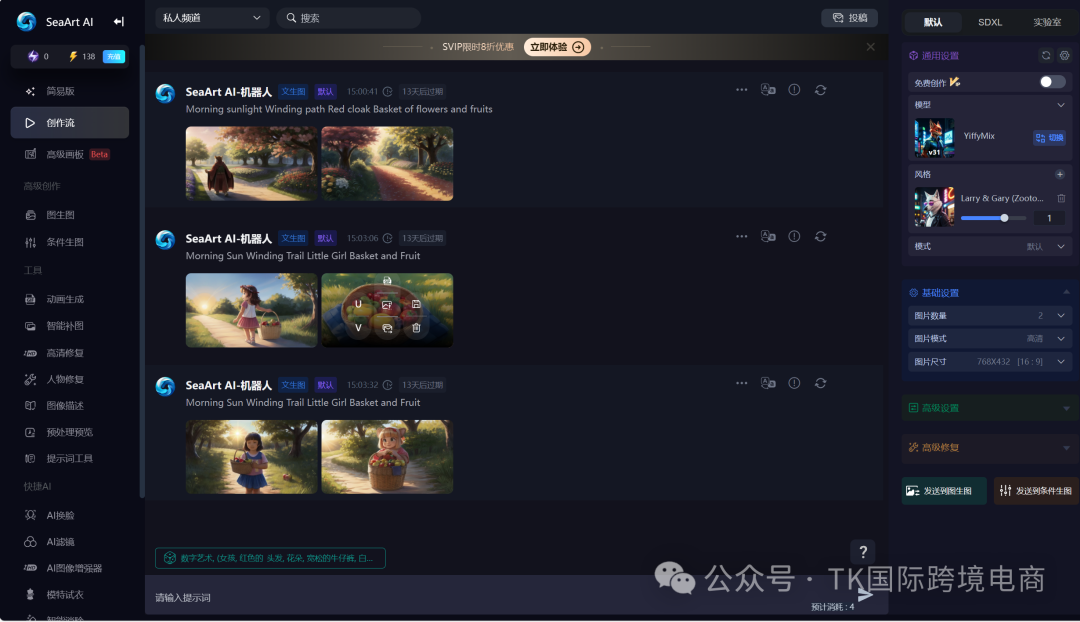Click the 搜索 search field
Screen dimensions: 1080x622
pyautogui.click(x=348, y=18)
